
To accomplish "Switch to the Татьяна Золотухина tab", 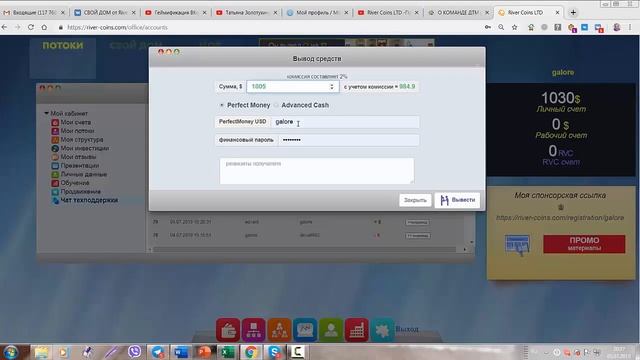I will (247, 13).
